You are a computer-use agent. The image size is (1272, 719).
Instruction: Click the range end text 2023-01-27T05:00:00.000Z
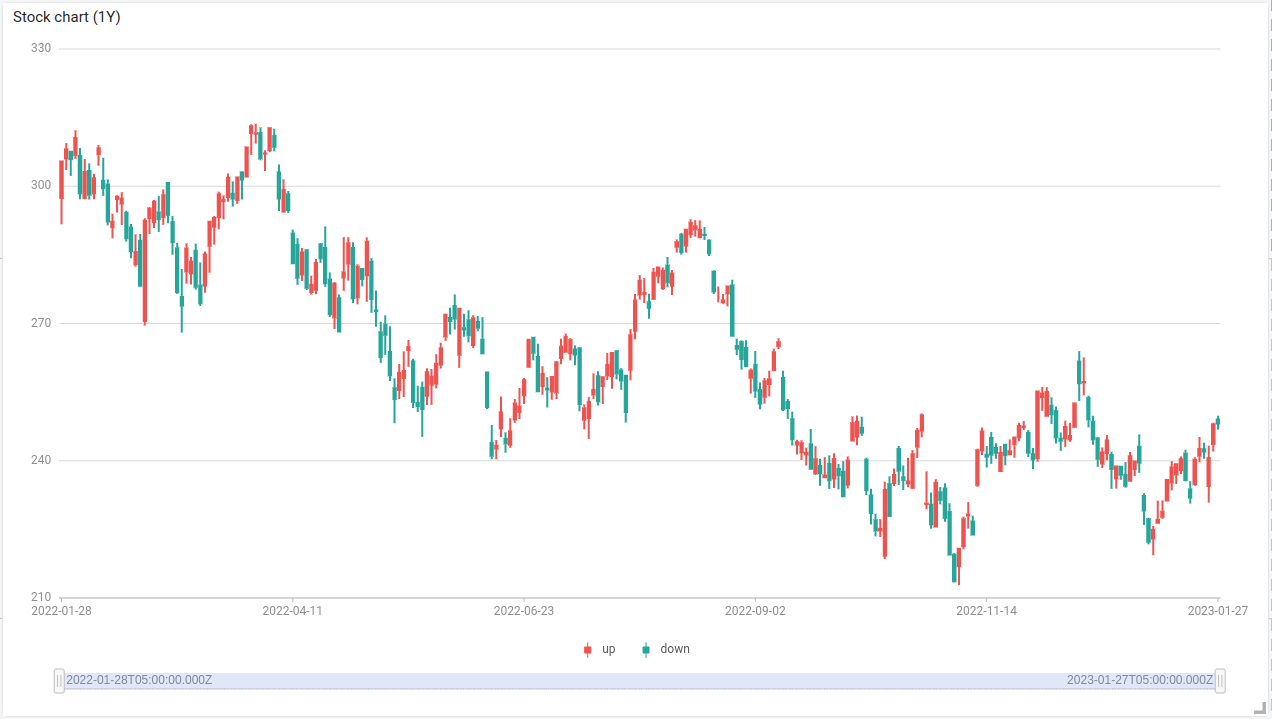pos(1140,680)
